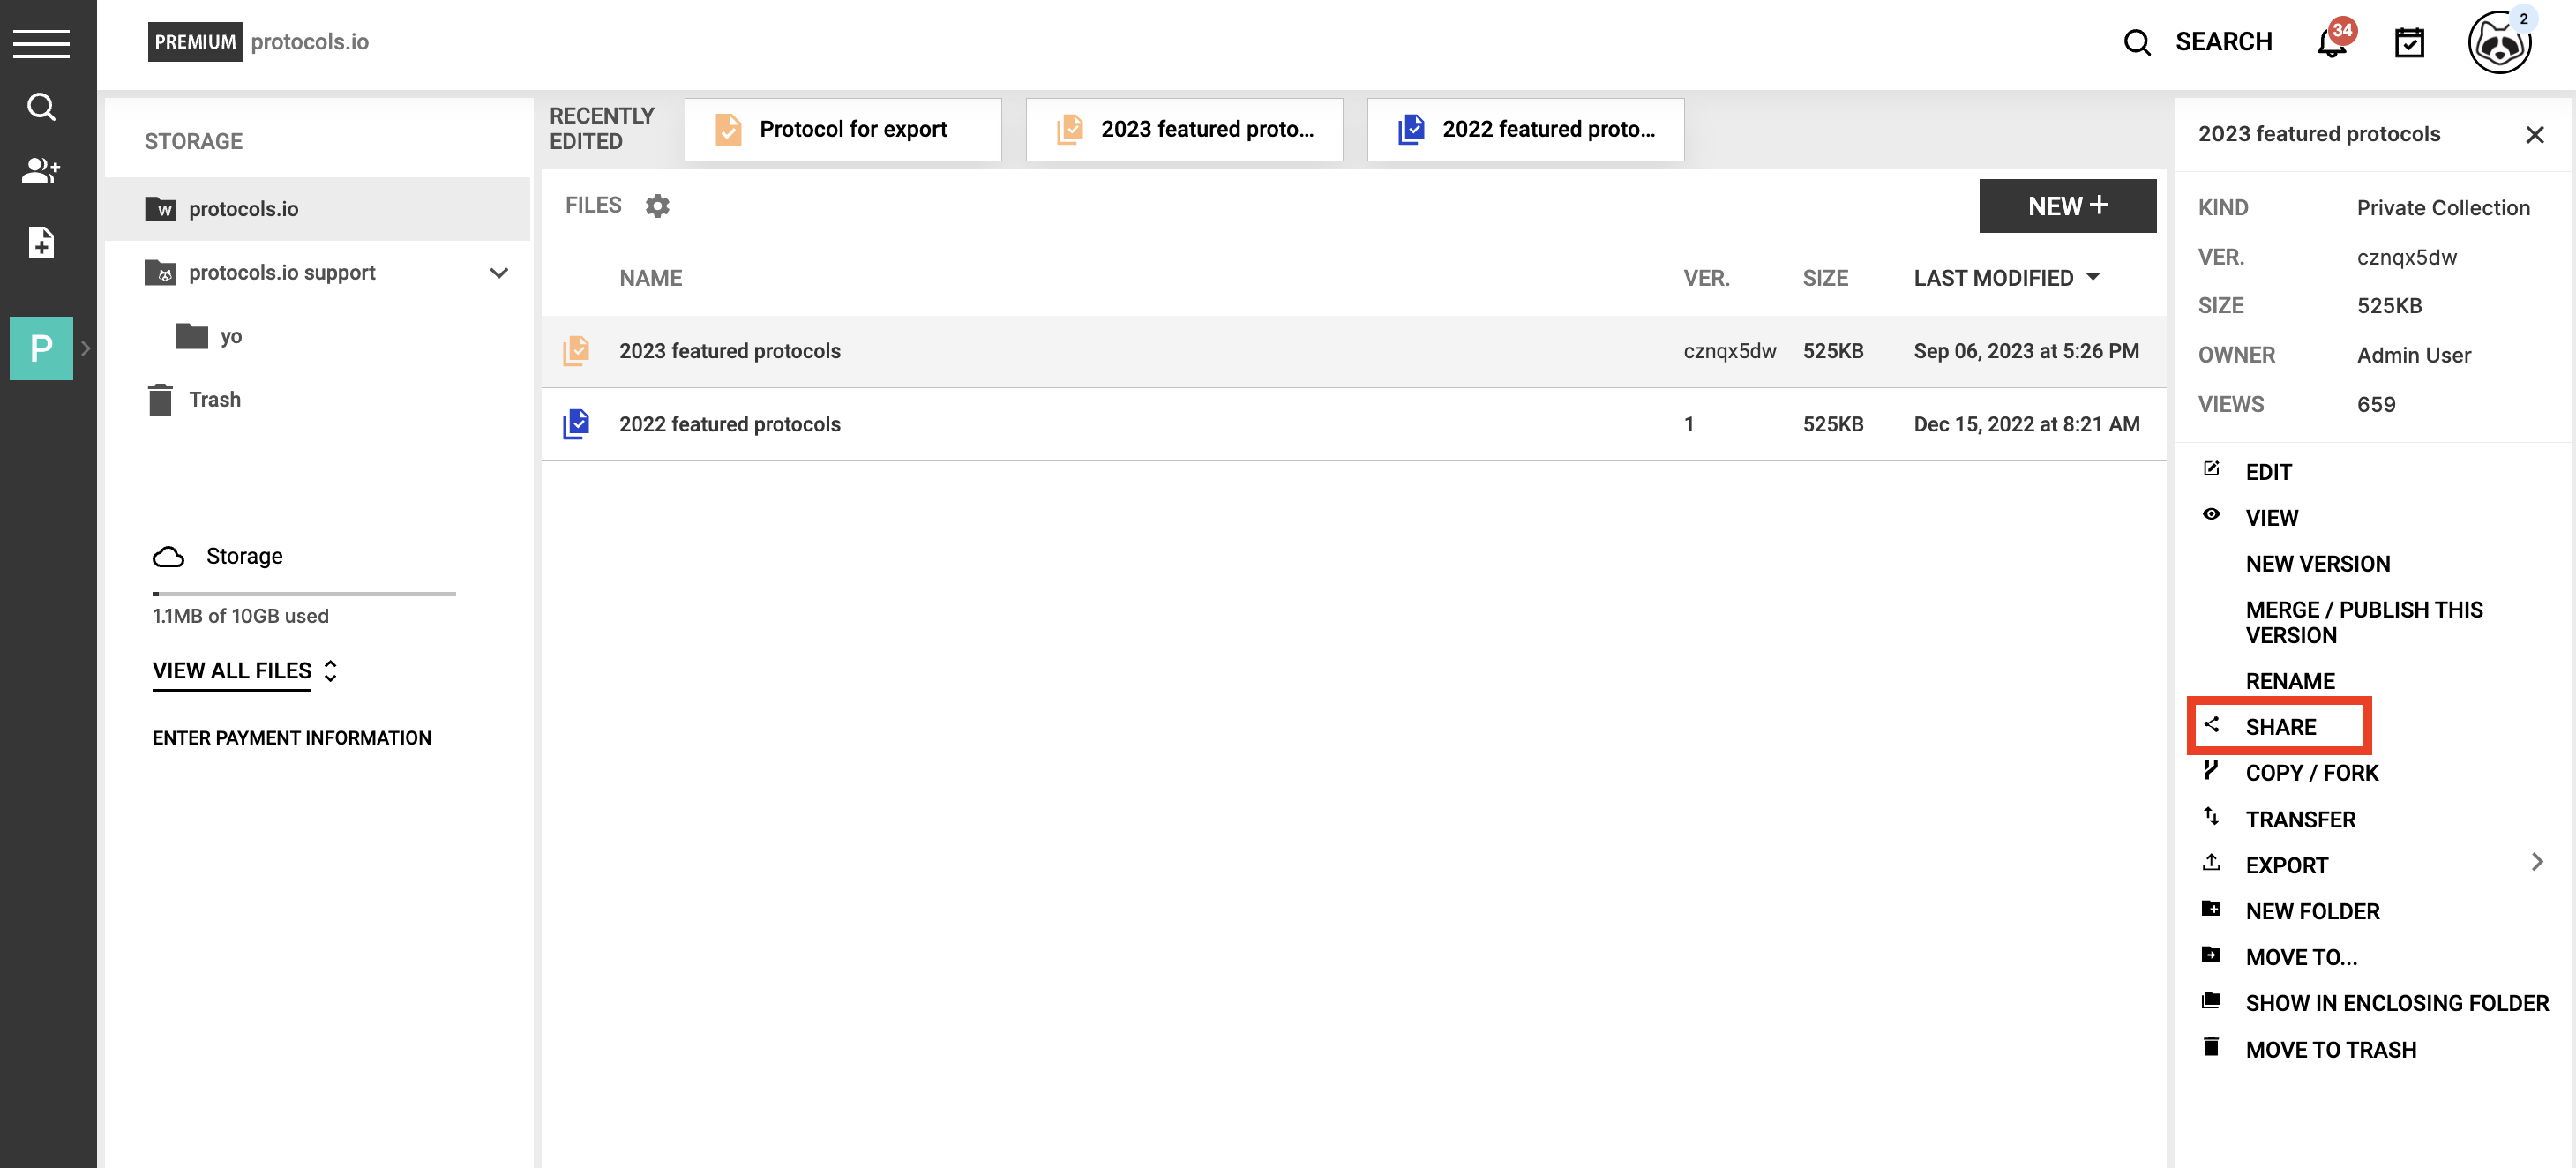Open the Protocol for export recent tab
The image size is (2576, 1168).
[x=842, y=129]
